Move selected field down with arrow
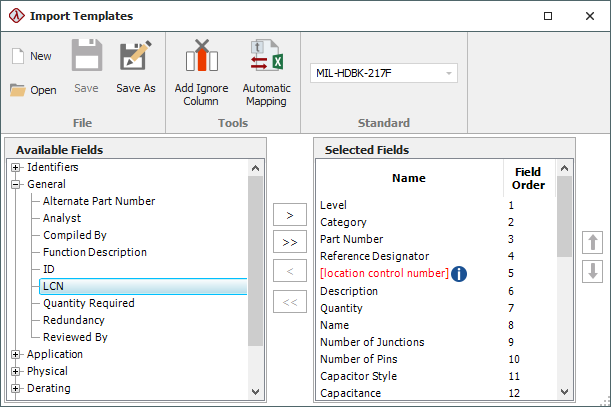 pos(591,271)
